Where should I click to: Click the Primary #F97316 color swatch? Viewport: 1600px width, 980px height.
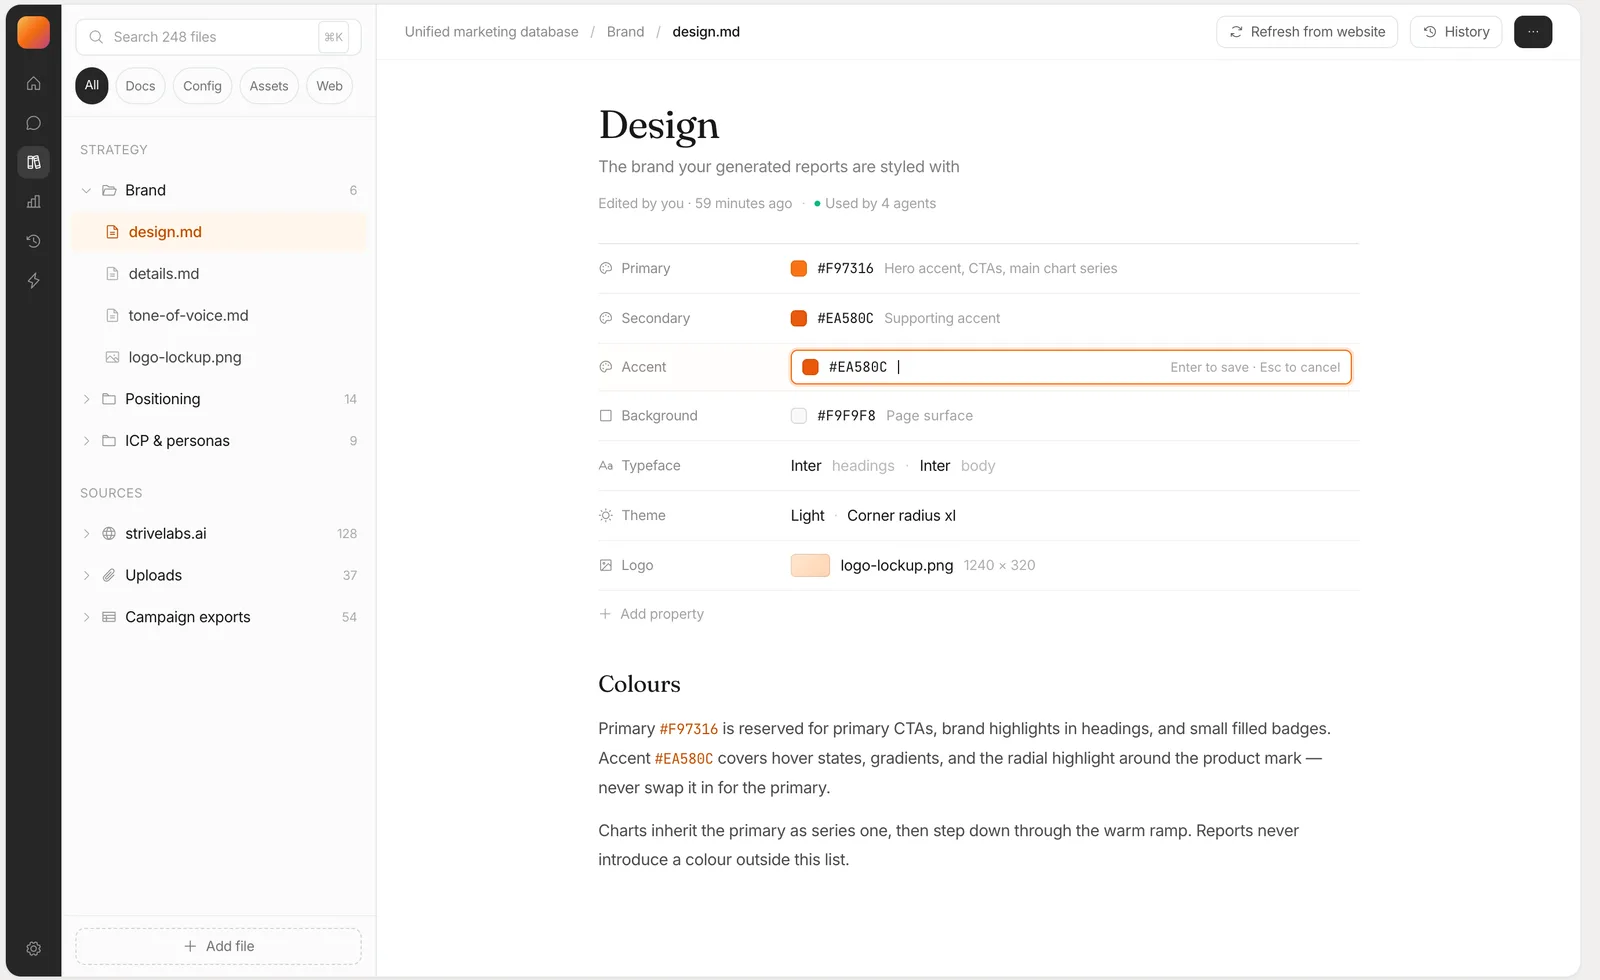(799, 268)
